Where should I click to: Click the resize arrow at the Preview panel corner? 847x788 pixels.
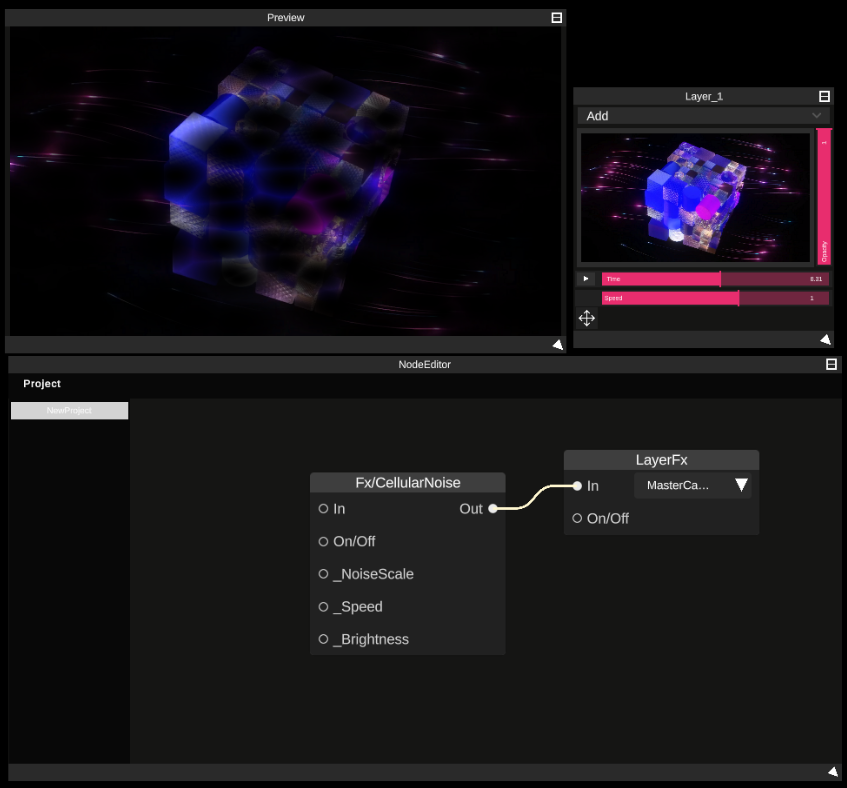(x=557, y=343)
